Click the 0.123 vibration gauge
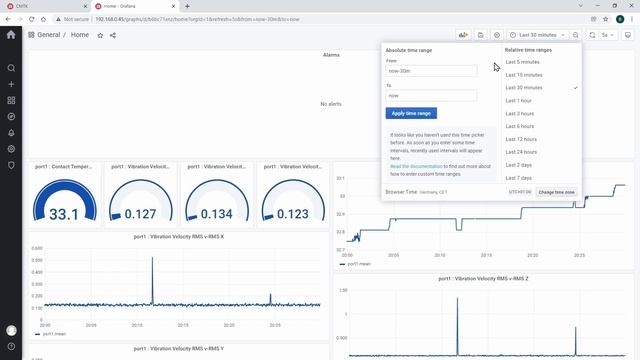Image resolution: width=640 pixels, height=360 pixels. coord(293,200)
